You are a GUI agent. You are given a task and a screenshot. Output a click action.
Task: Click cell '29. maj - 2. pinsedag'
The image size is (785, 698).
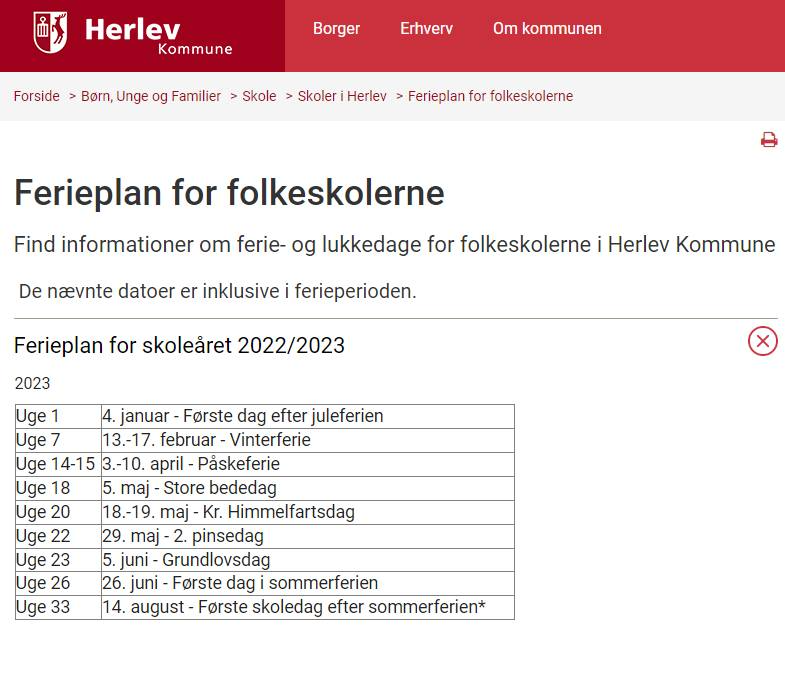308,537
